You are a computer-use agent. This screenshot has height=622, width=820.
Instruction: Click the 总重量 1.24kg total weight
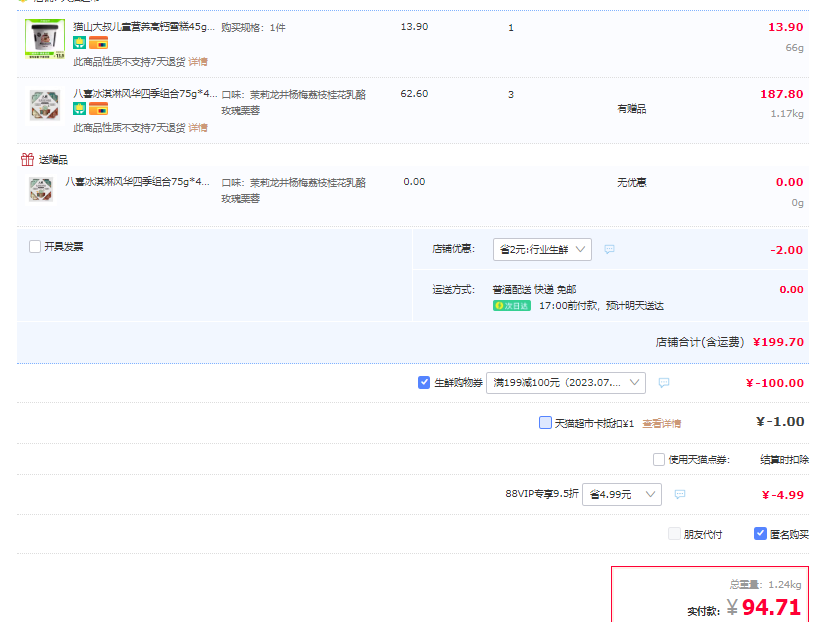point(766,584)
